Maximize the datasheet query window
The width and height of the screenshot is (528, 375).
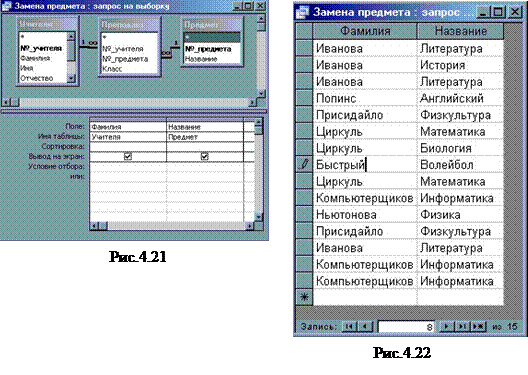[498, 12]
